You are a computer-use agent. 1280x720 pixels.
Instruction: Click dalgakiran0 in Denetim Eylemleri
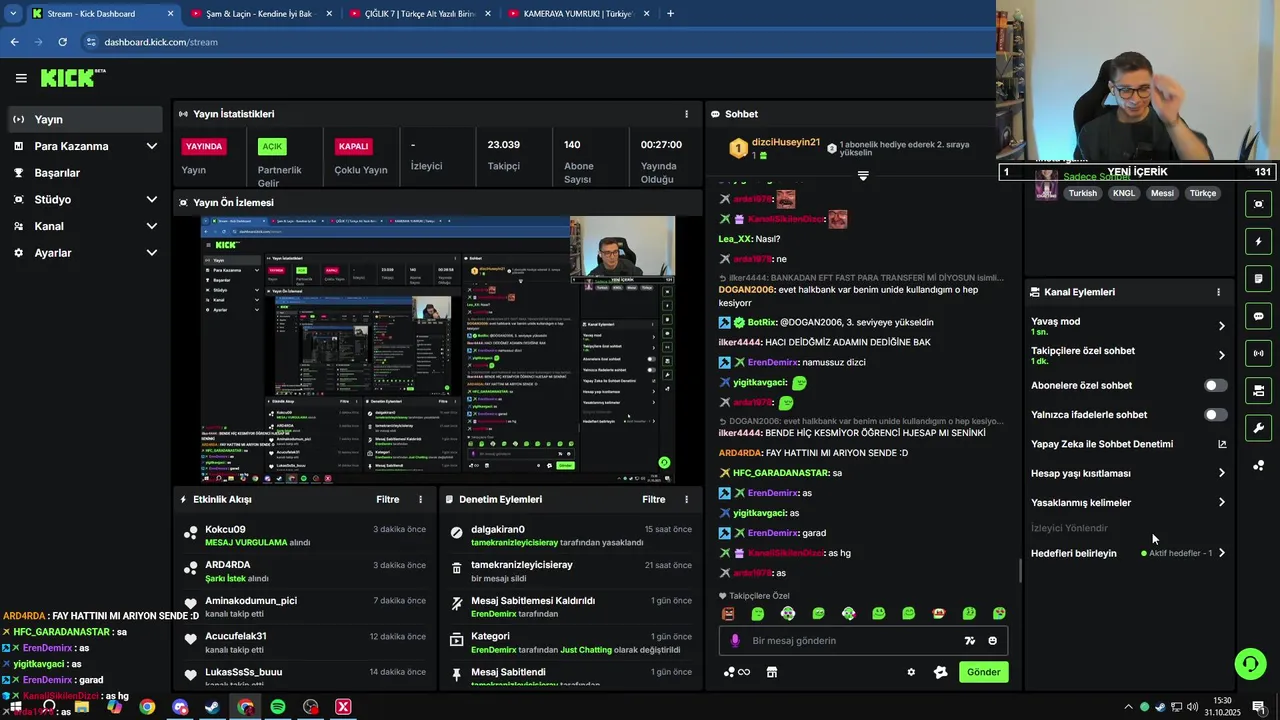coord(498,529)
